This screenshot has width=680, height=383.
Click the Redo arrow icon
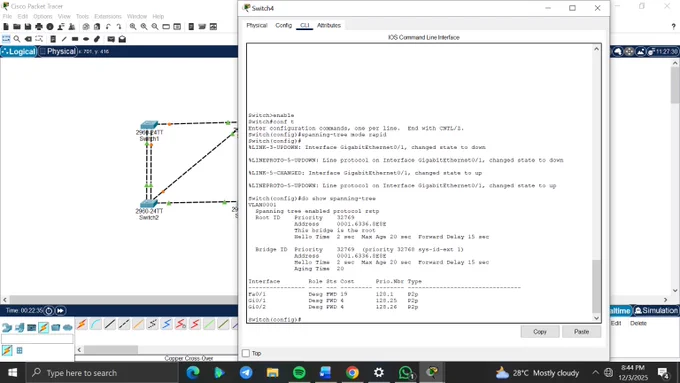click(x=119, y=27)
